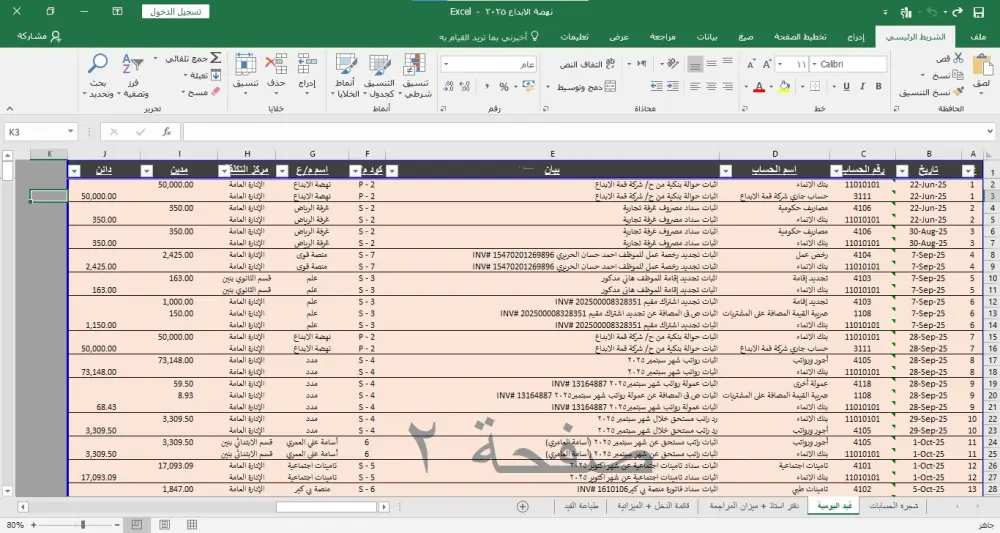
Task: Open Sort and Filter (فرز وتصفية)
Action: 133,76
